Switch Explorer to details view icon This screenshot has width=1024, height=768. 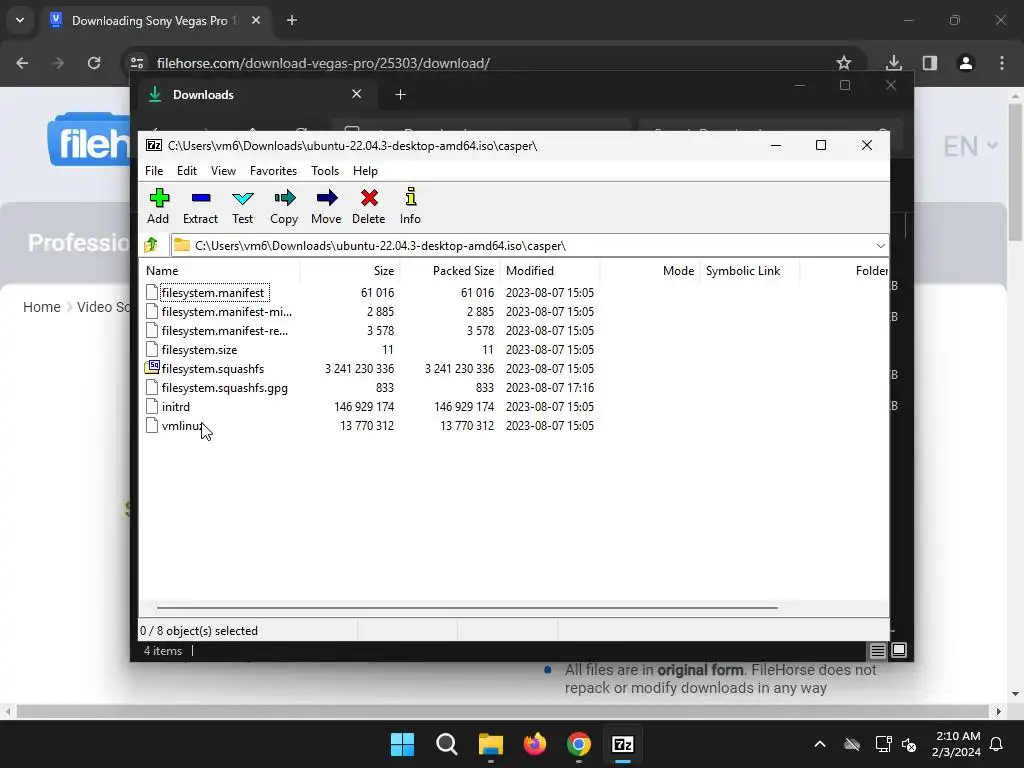pos(878,650)
